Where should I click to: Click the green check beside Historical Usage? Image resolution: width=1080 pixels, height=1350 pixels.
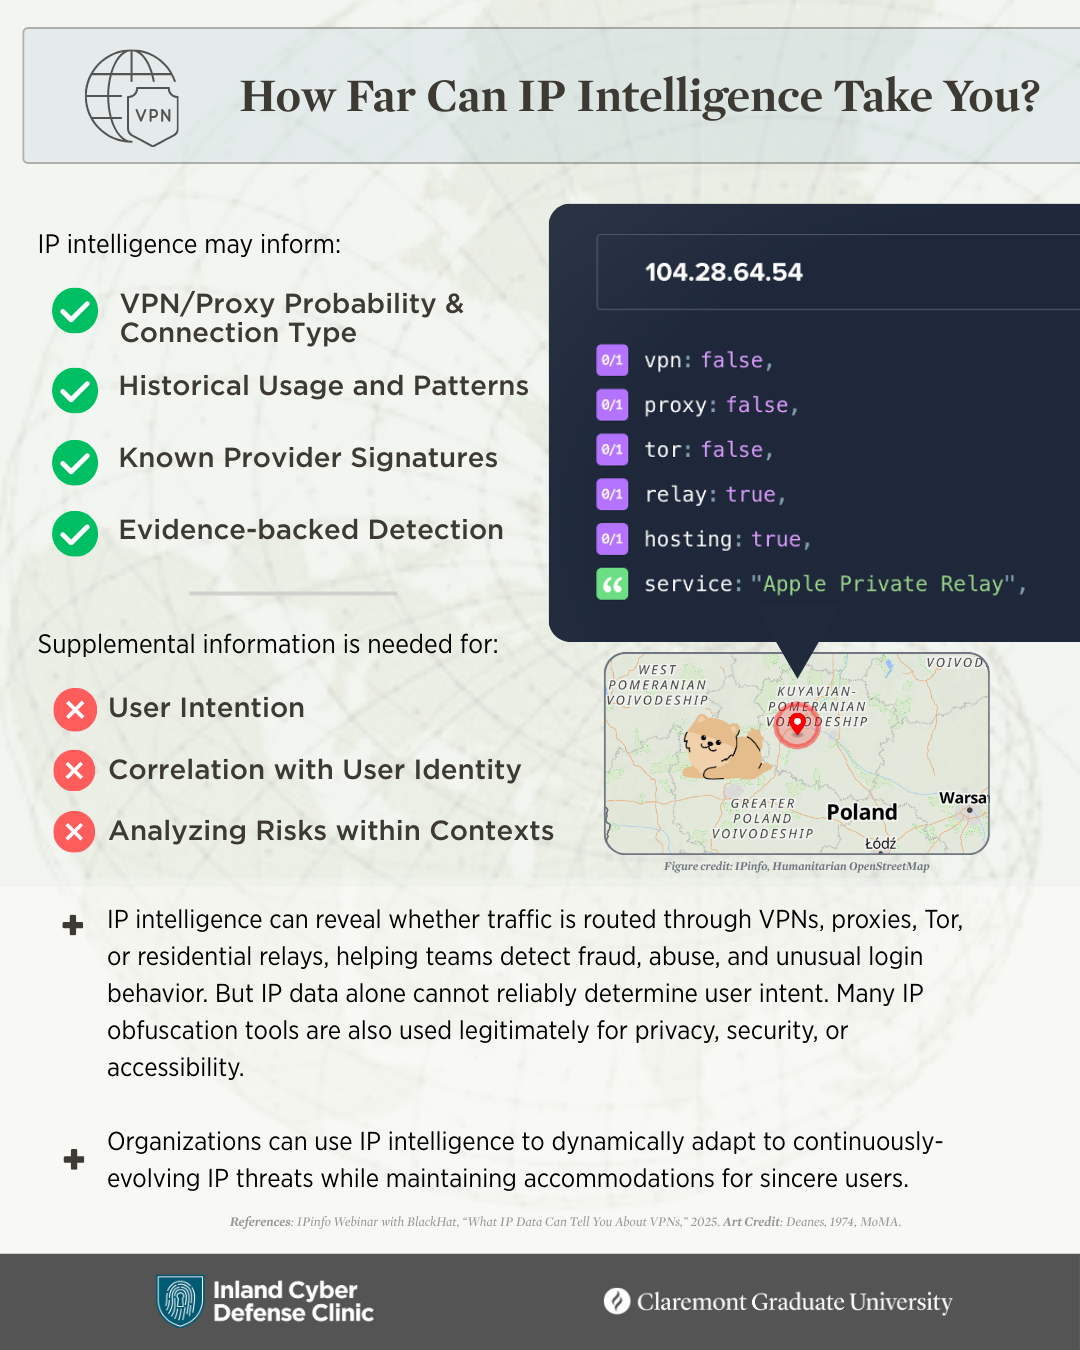pos(75,390)
